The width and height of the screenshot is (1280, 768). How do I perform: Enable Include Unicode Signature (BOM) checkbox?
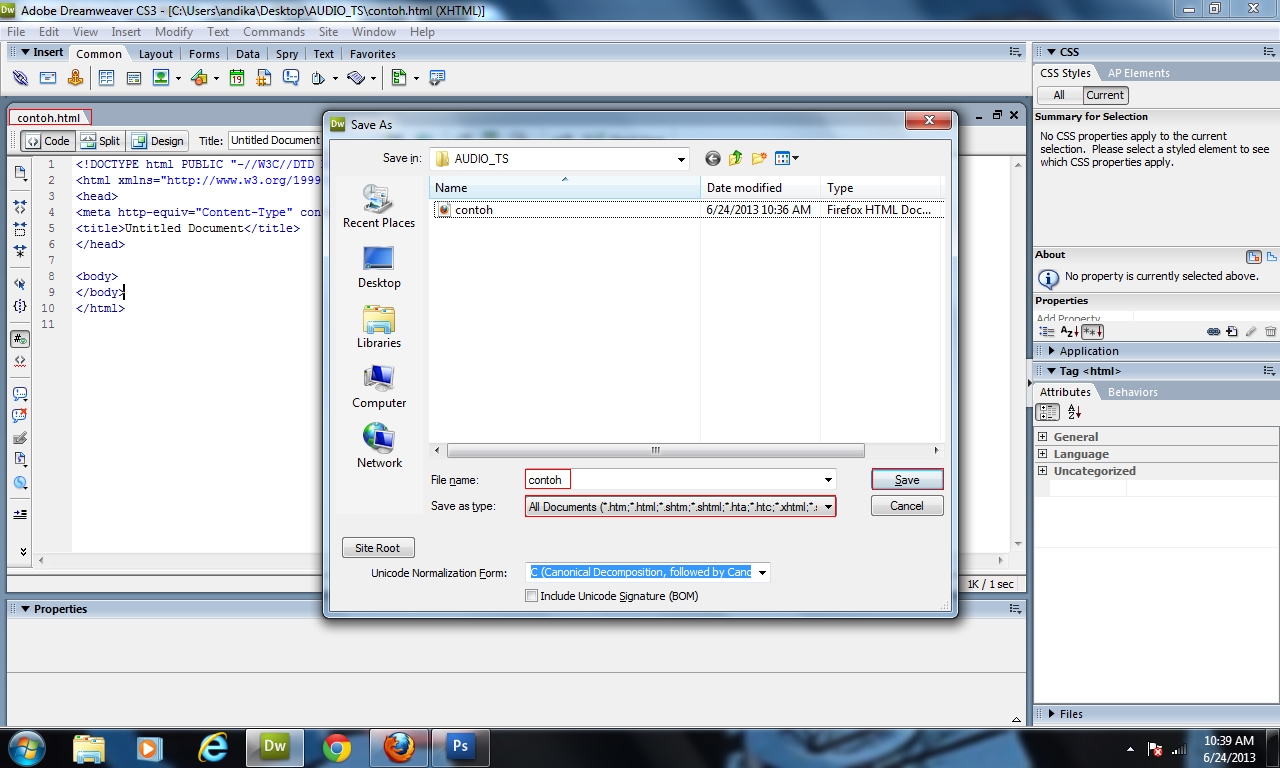pyautogui.click(x=532, y=596)
